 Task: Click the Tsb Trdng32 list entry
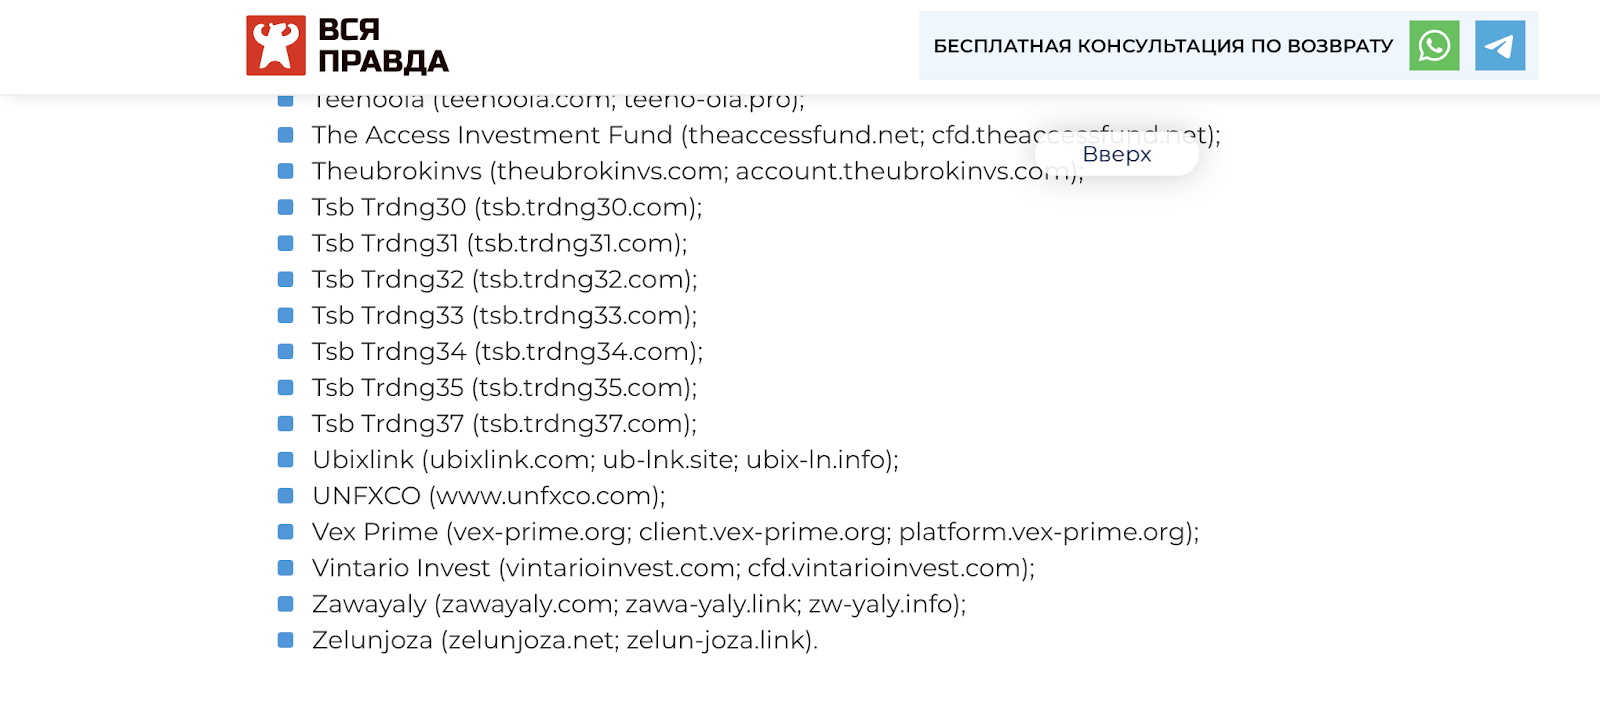pyautogui.click(x=504, y=279)
